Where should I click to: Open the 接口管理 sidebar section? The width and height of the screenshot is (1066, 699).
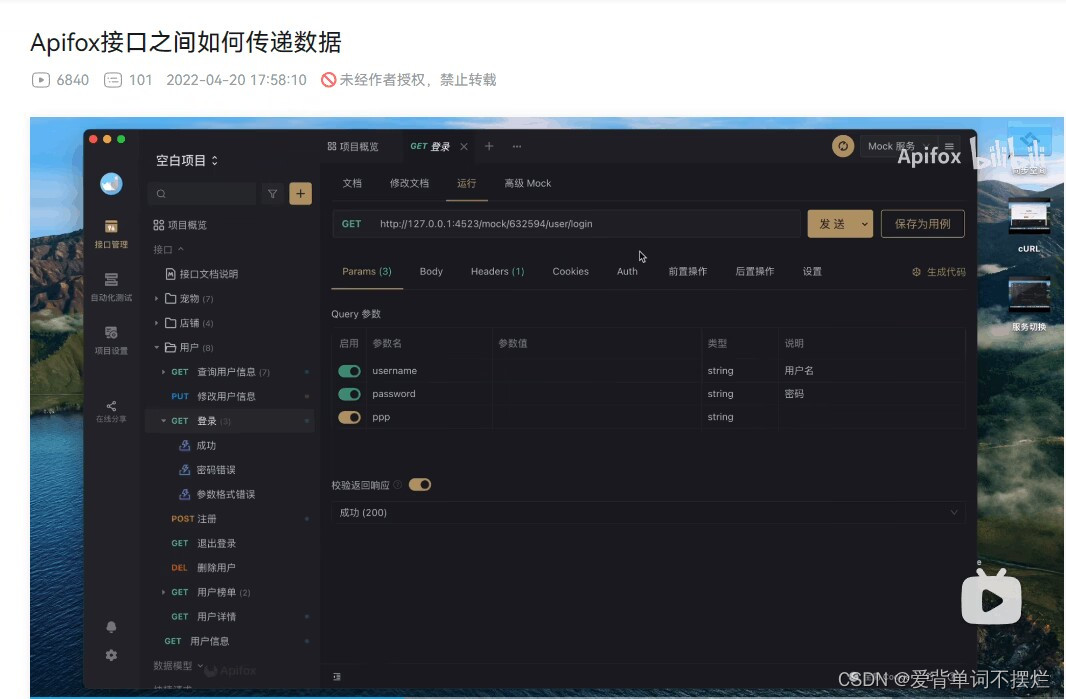pyautogui.click(x=111, y=233)
